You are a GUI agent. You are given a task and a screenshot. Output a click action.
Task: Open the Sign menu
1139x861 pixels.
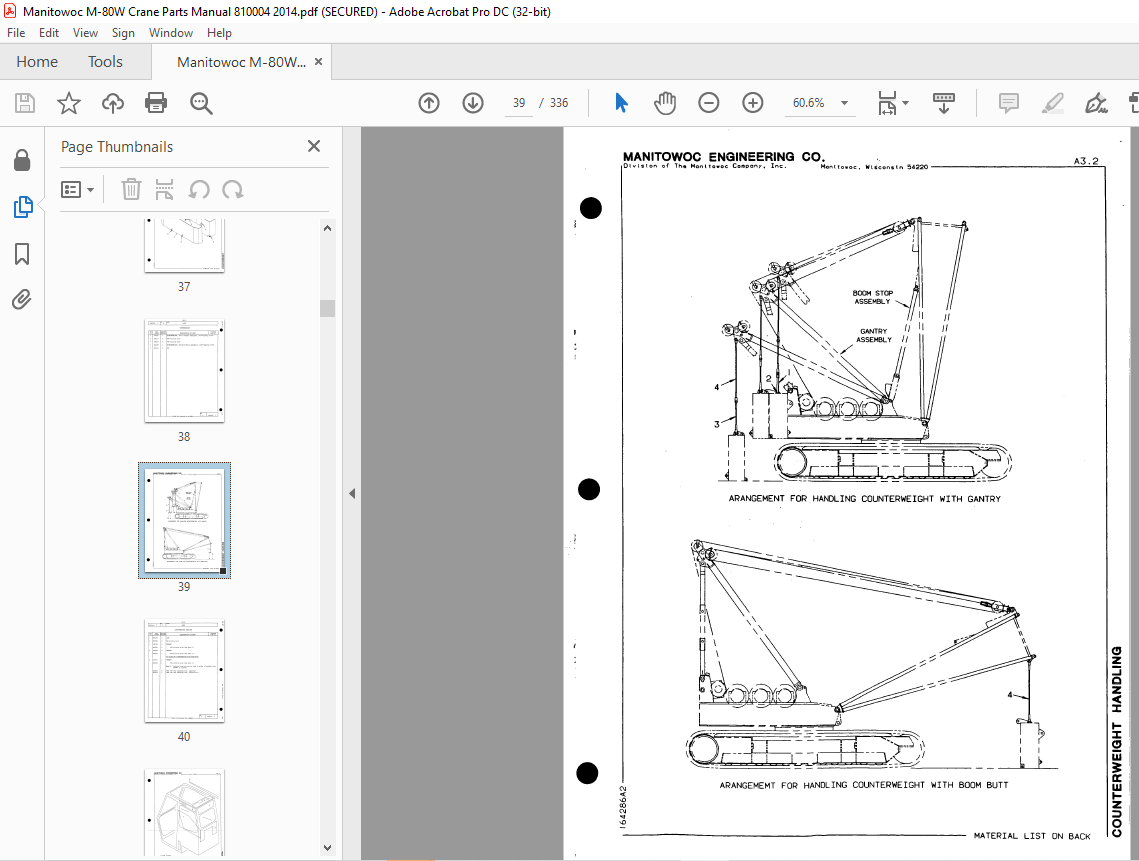(x=123, y=33)
